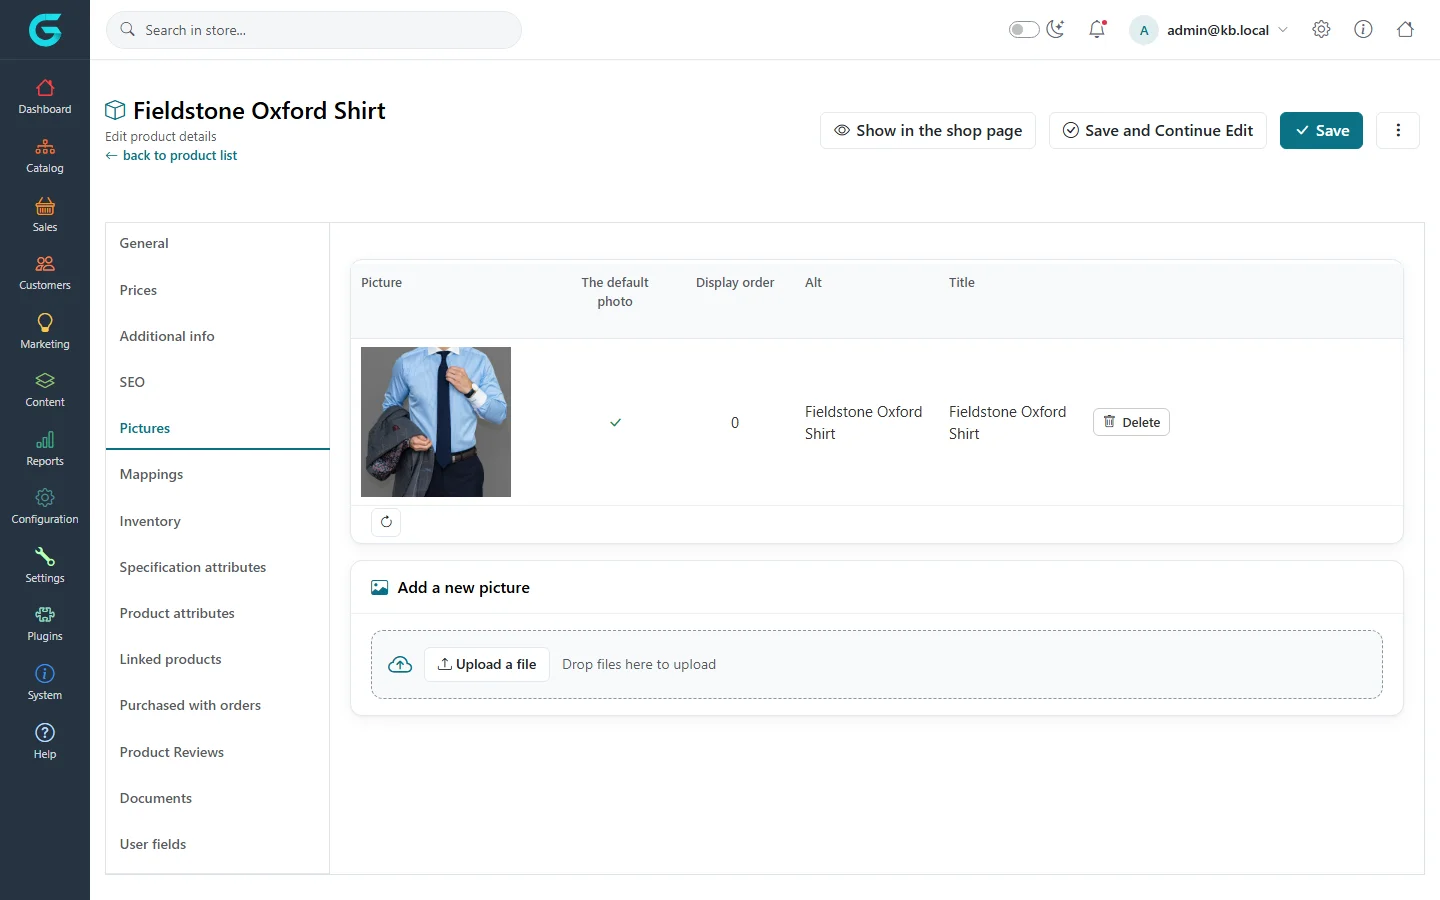Follow the back to product list link
Screen dimensions: 1440x900
[x=171, y=155]
